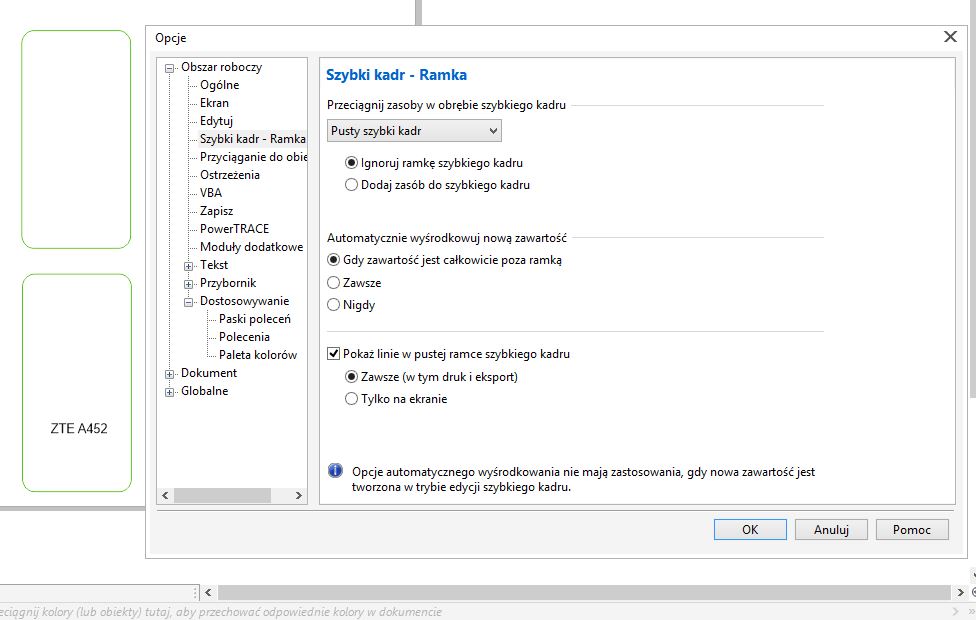Collapse the Dostosowywanie tree node

[189, 302]
